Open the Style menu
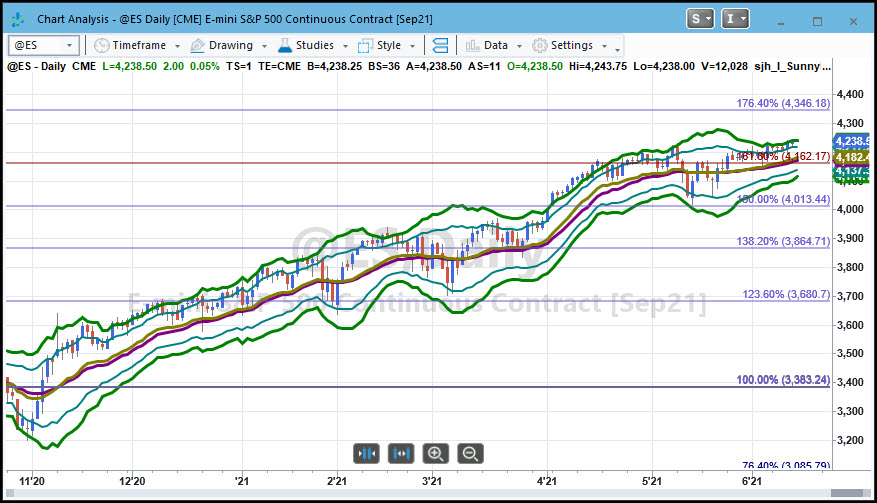Screen dimensions: 877x503 pyautogui.click(x=389, y=45)
